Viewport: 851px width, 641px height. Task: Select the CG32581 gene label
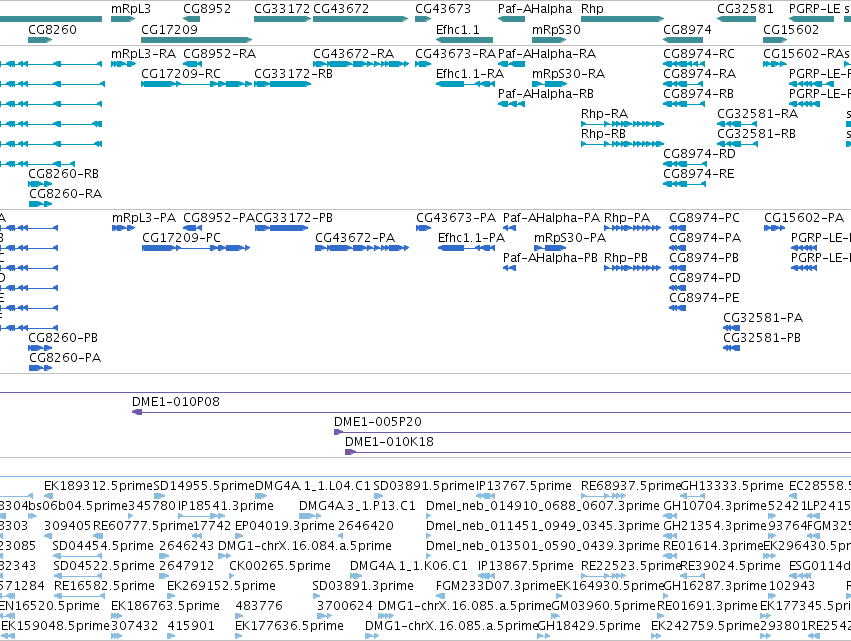[x=745, y=9]
